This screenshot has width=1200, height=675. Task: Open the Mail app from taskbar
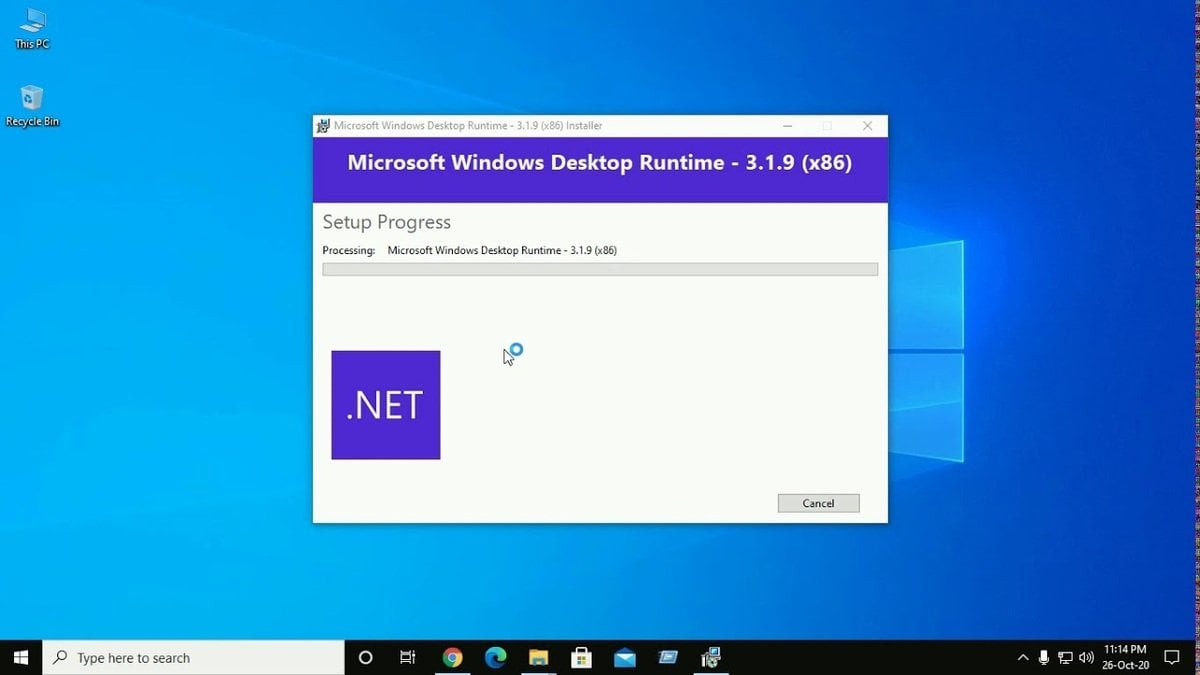click(x=625, y=657)
